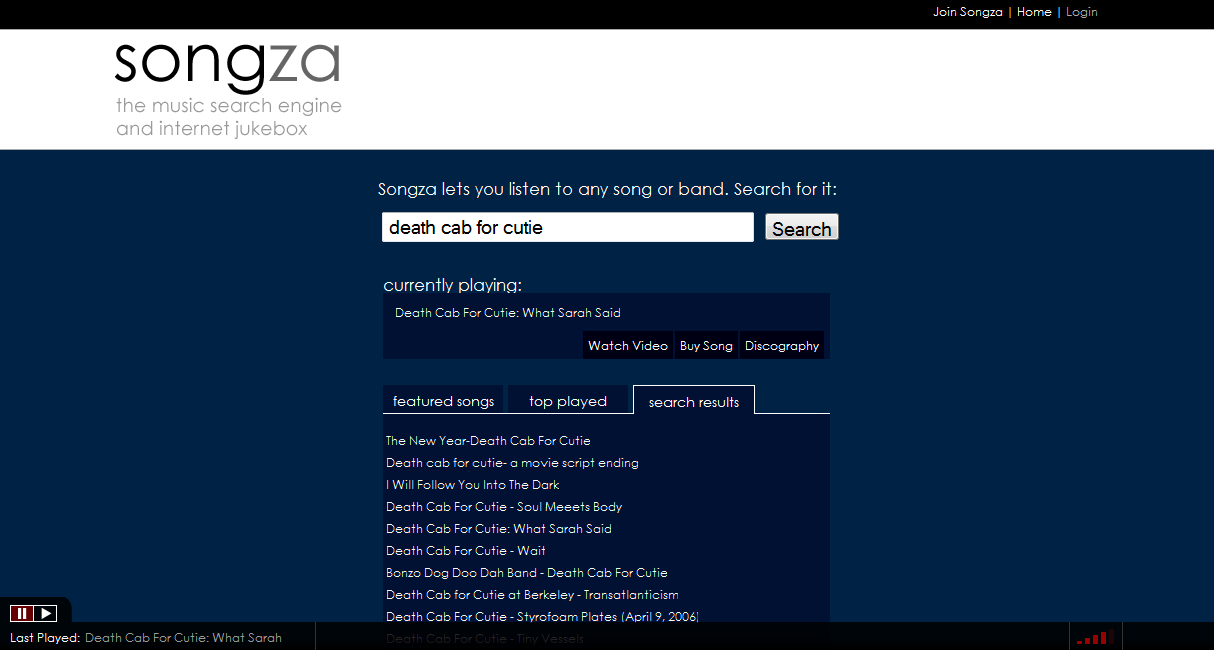Open the Discography button
This screenshot has width=1214, height=650.
[782, 345]
